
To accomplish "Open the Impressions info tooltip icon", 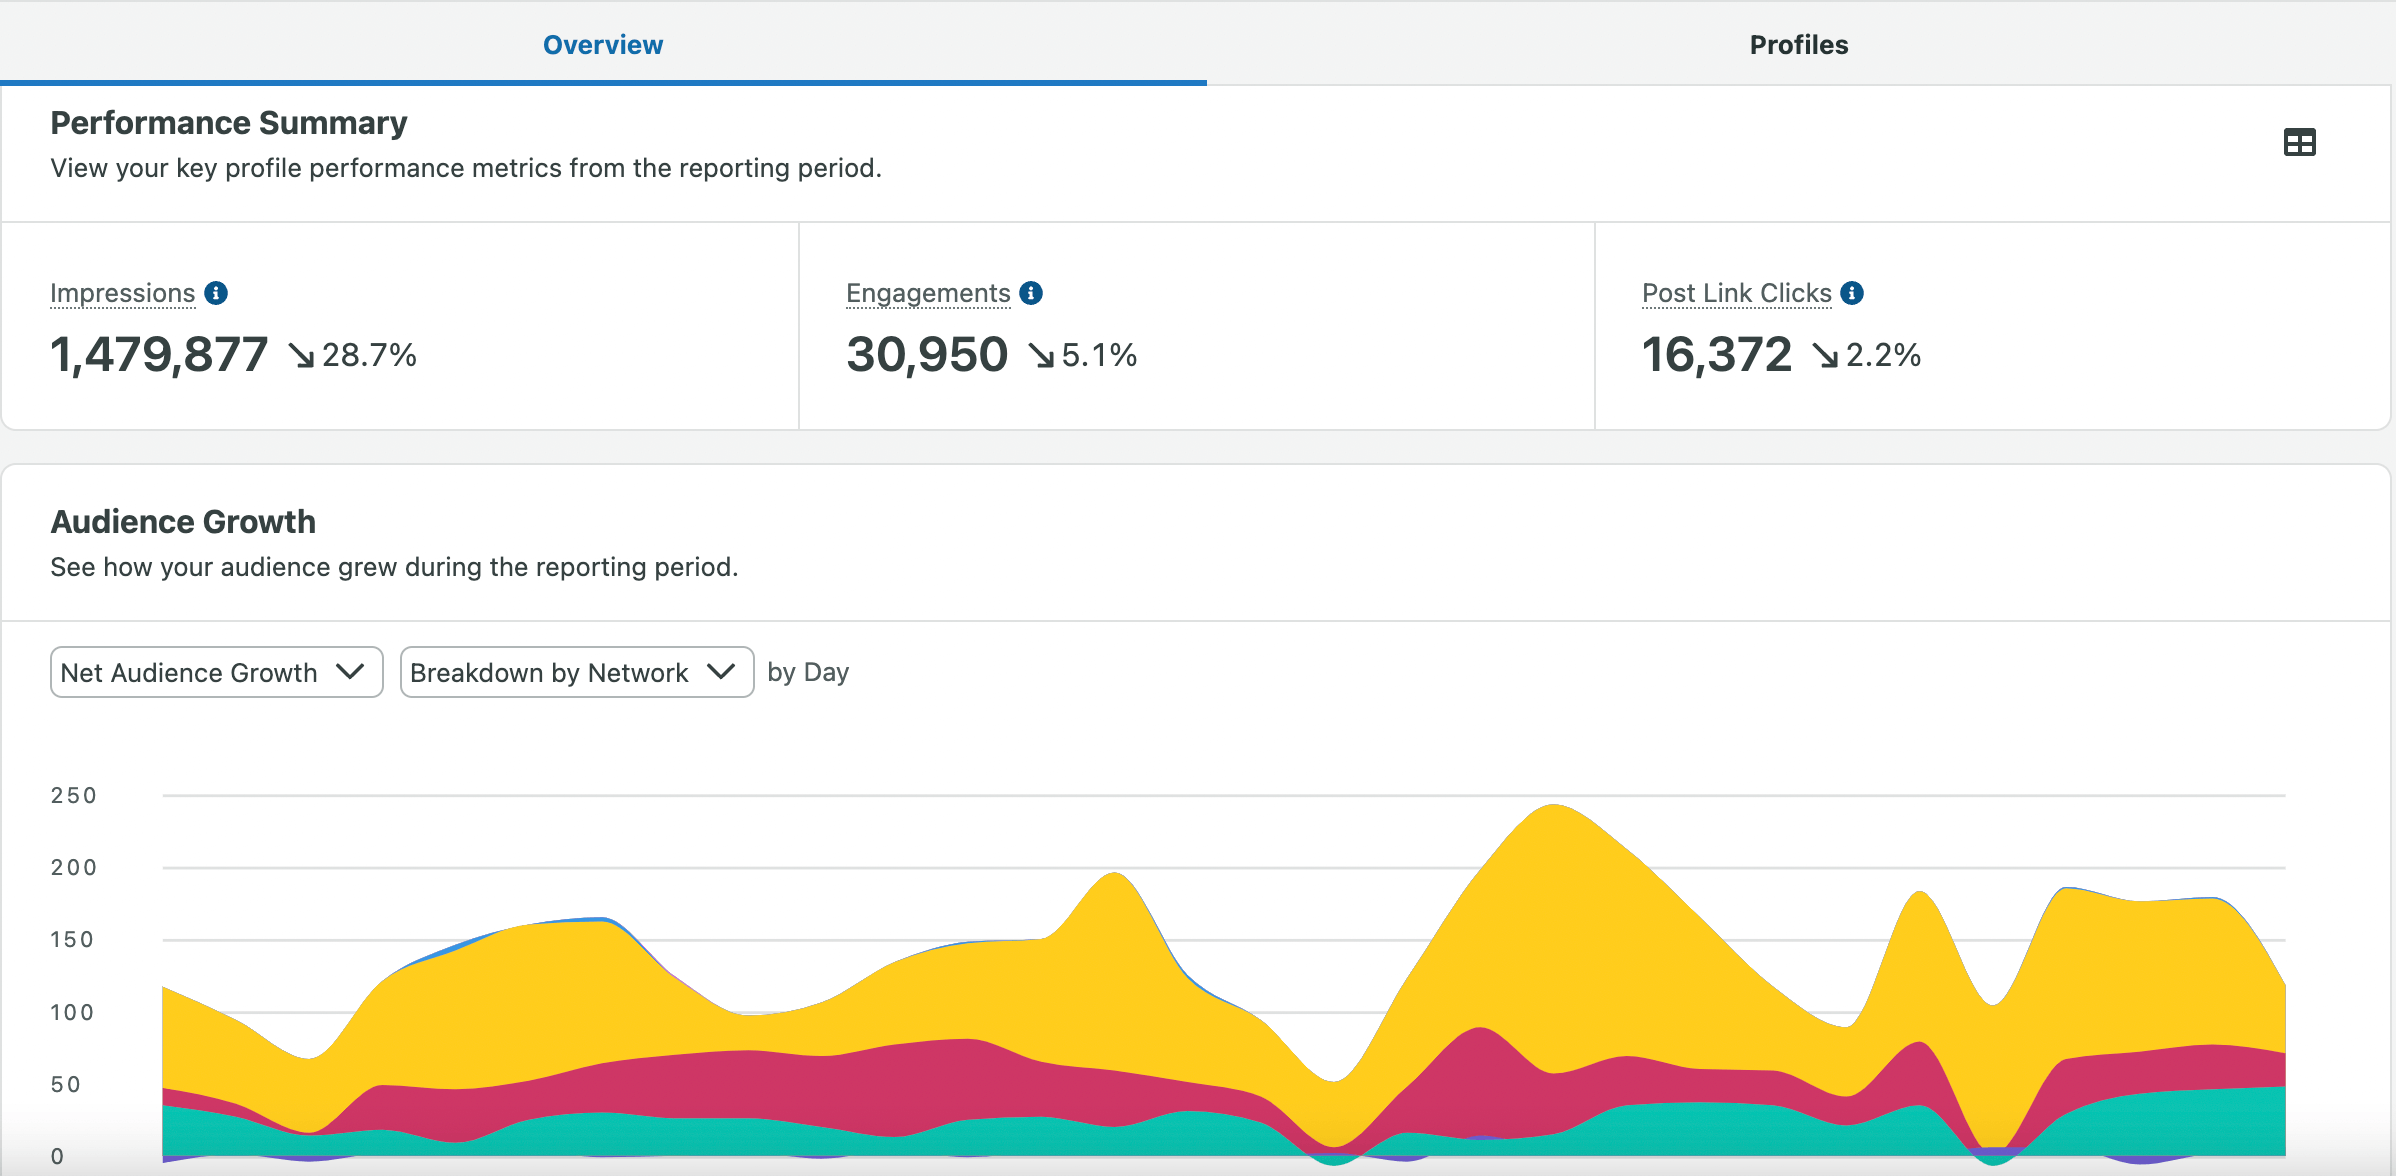I will click(x=216, y=293).
